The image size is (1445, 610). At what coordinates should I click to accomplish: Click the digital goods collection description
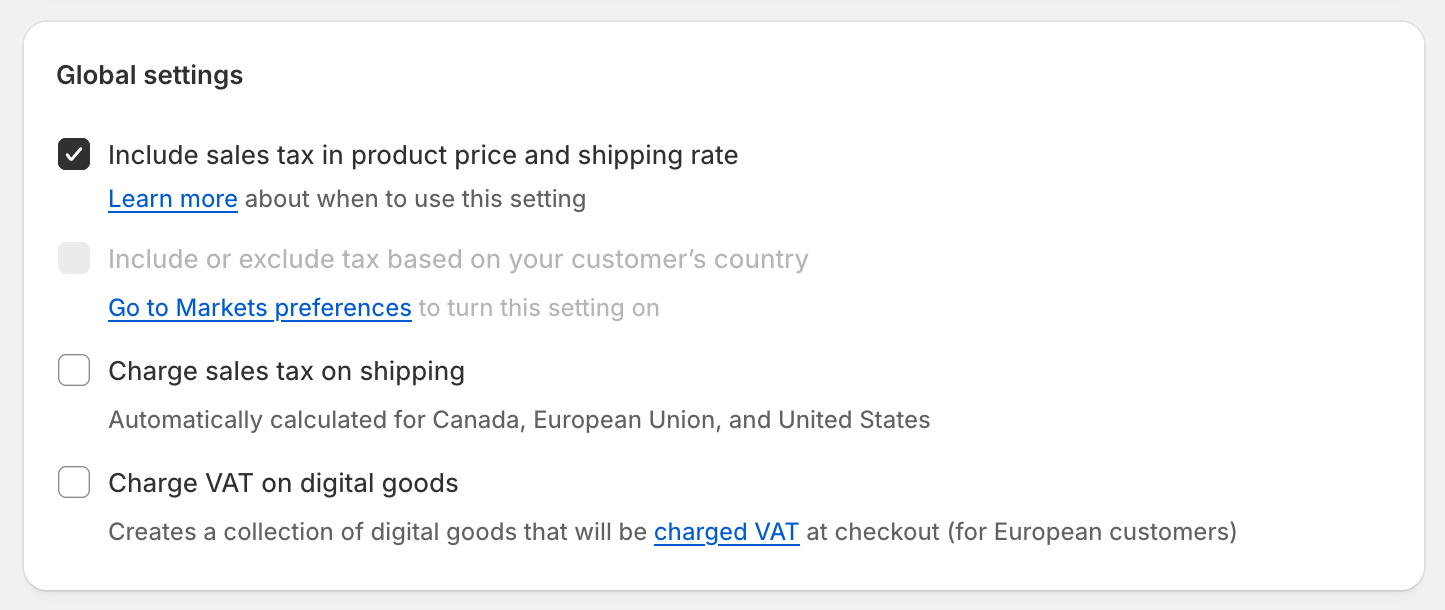tap(380, 532)
